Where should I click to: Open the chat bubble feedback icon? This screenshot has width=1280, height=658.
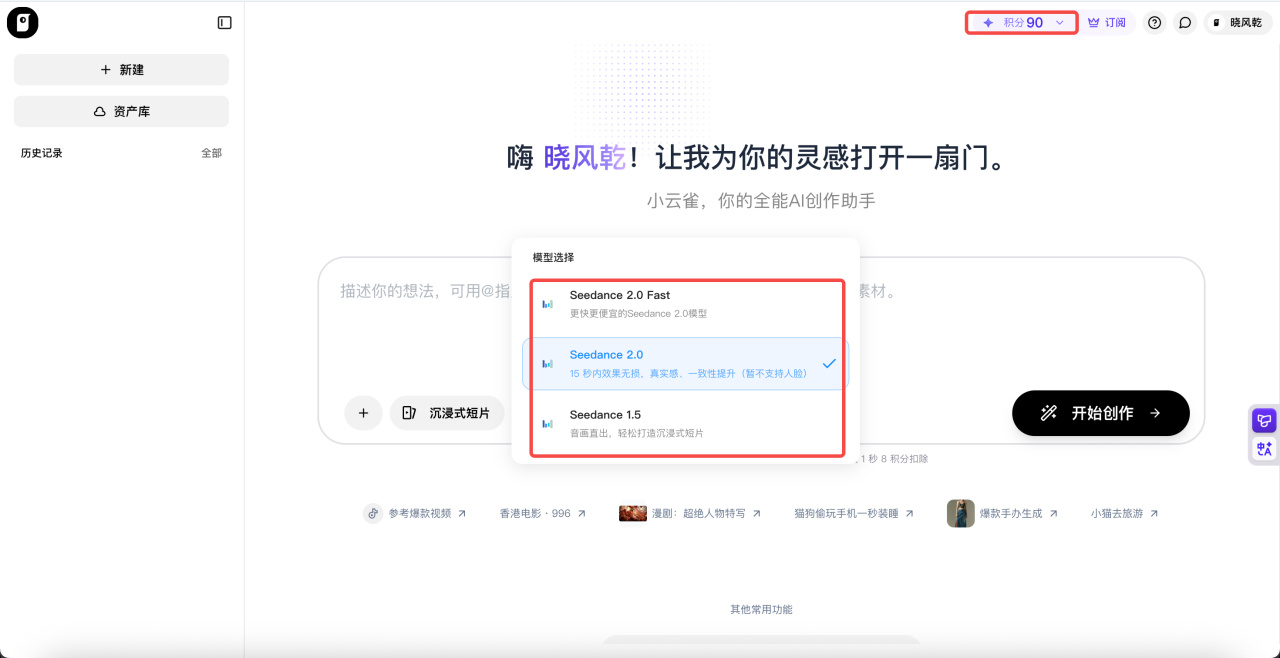[x=1185, y=22]
